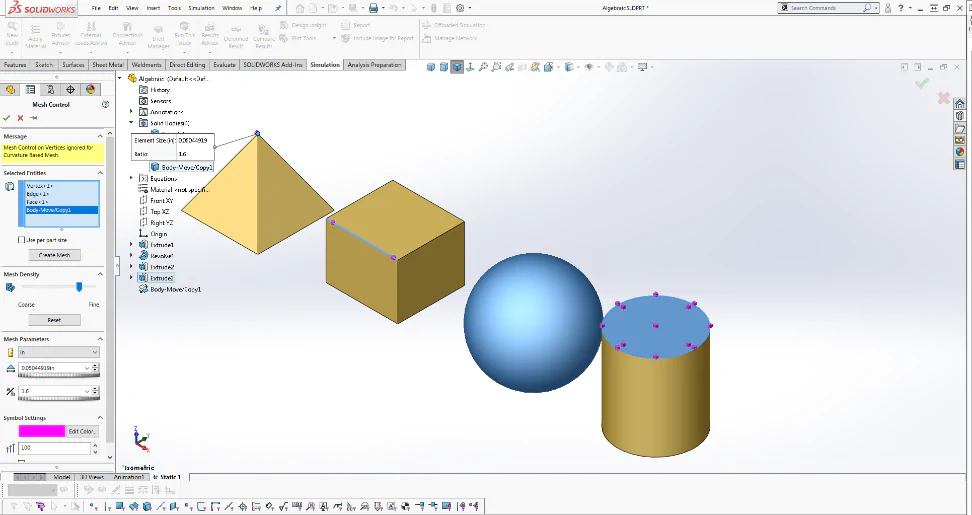Image resolution: width=972 pixels, height=515 pixels.
Task: Open the options gear icon
Action: pos(460,8)
